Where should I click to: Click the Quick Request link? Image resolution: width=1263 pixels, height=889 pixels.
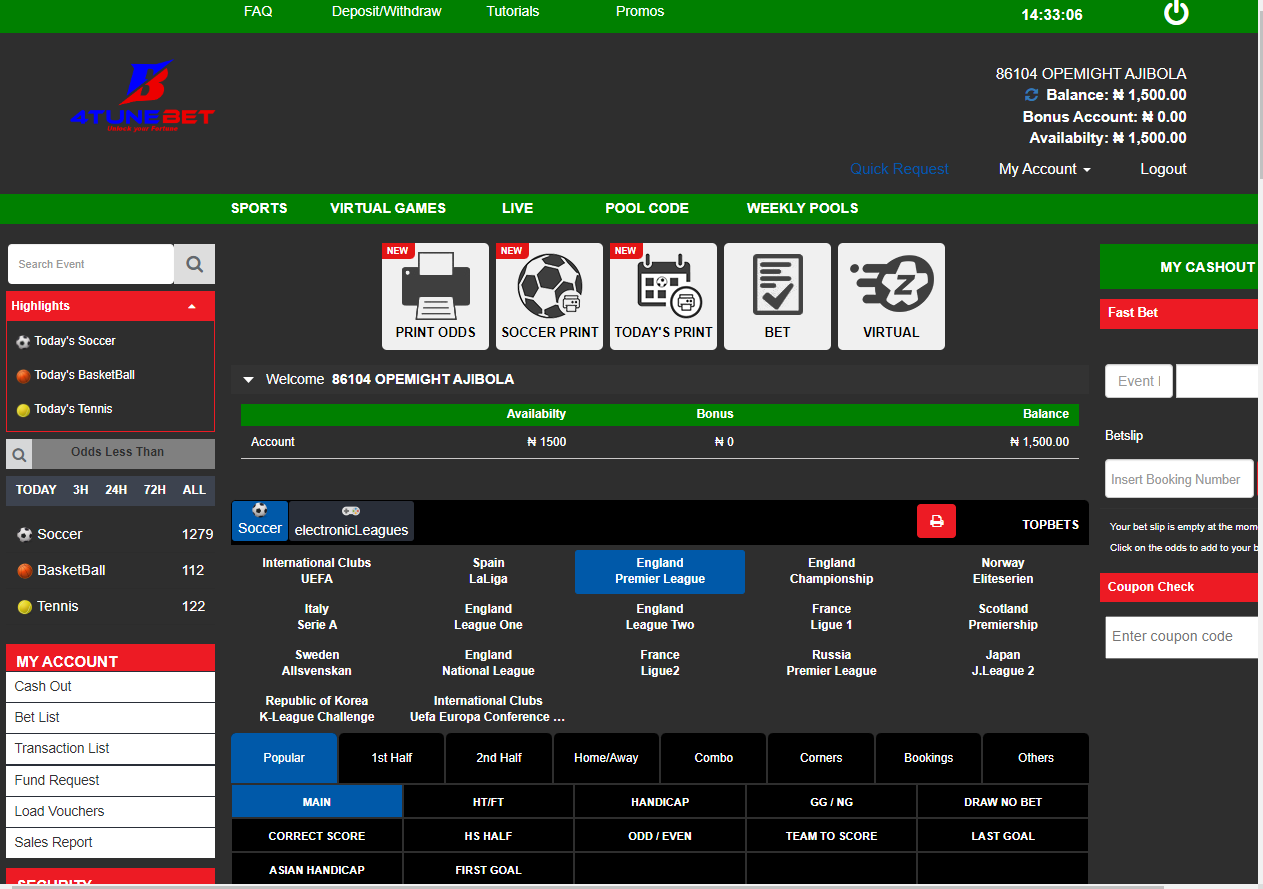(899, 169)
